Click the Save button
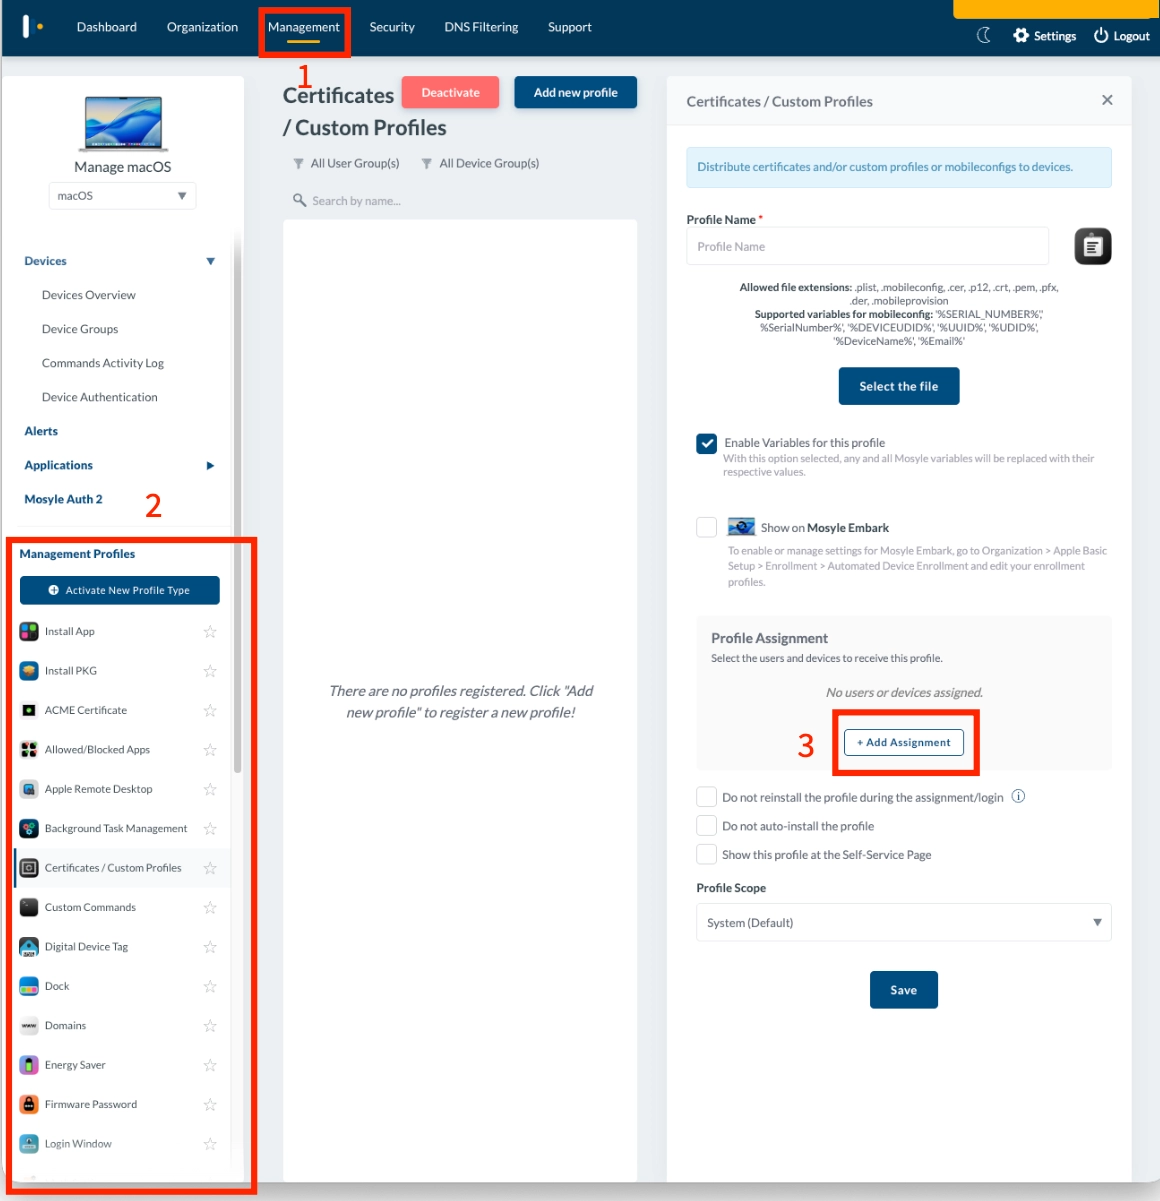1160x1201 pixels. [x=903, y=990]
